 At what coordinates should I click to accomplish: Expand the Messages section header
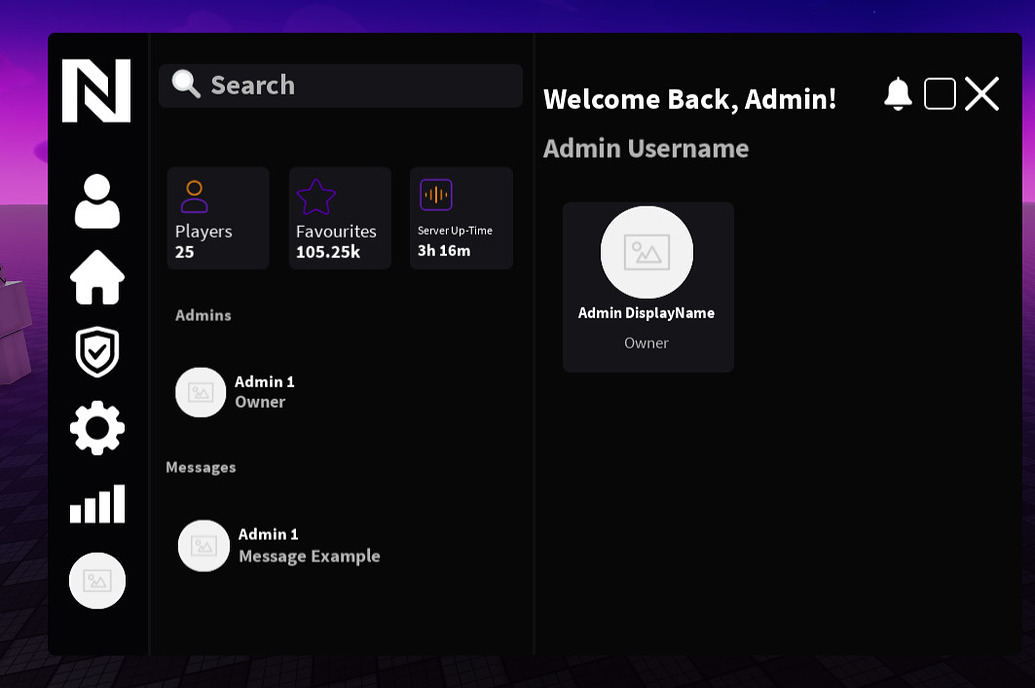coord(201,467)
